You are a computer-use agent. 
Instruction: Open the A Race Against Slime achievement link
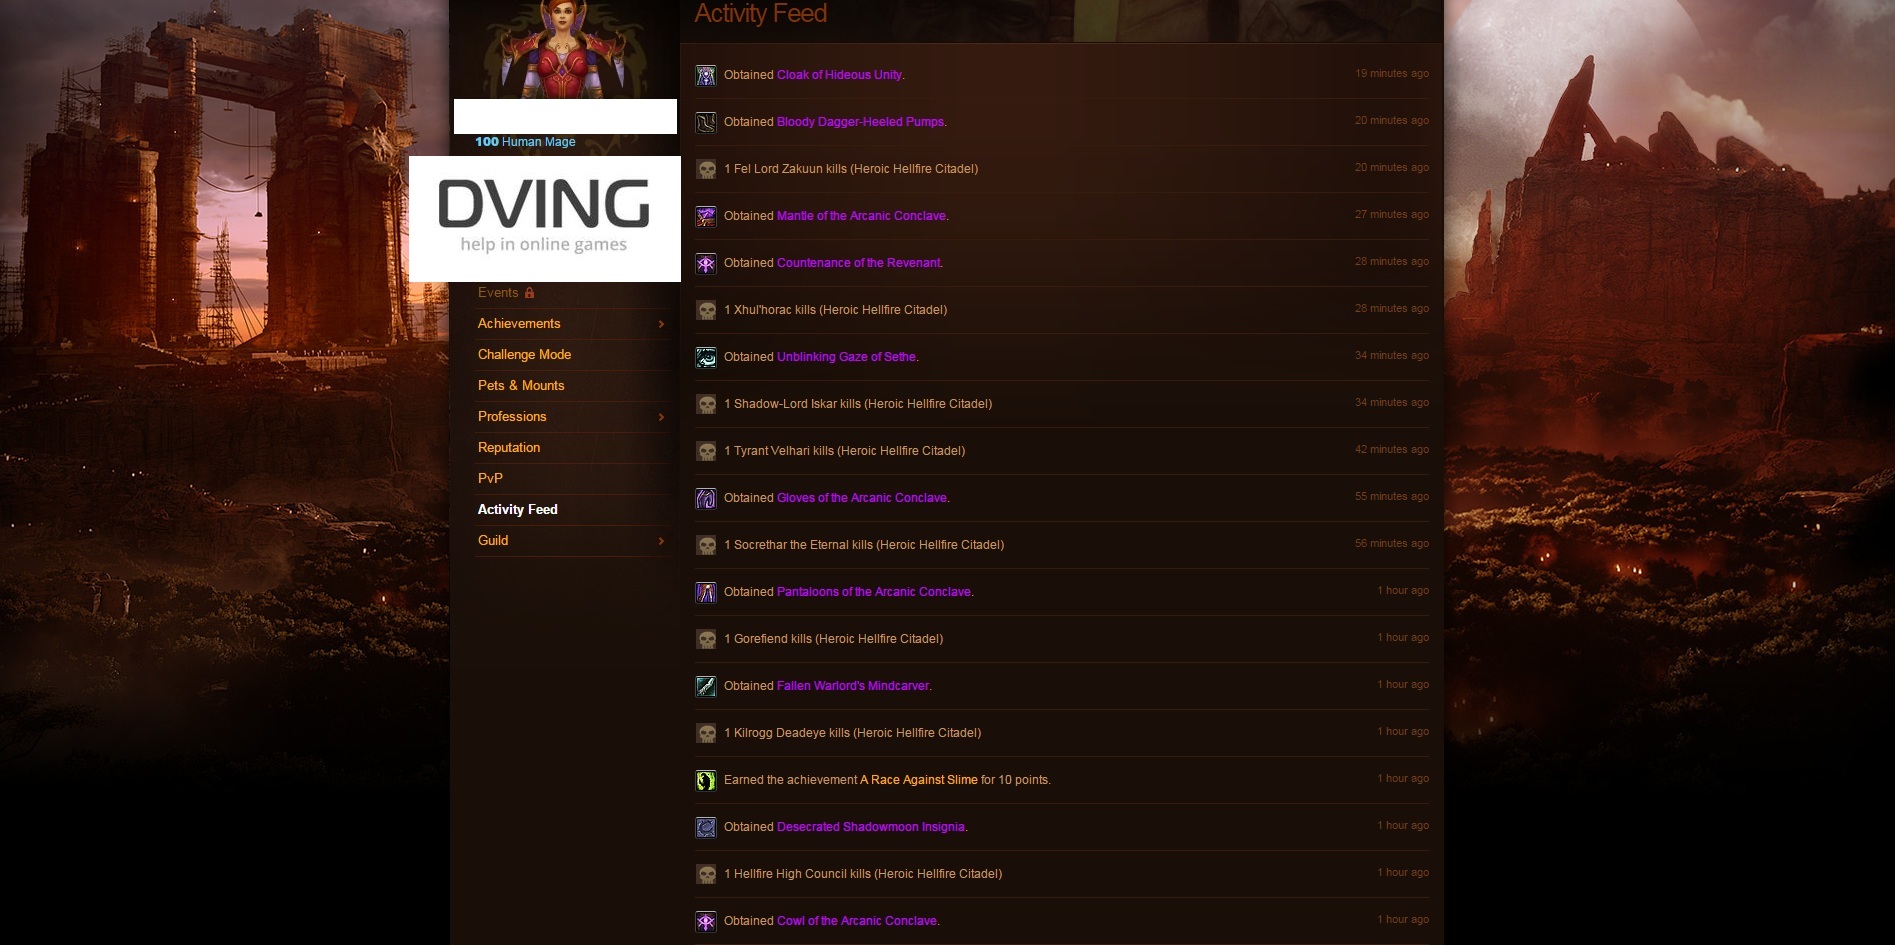pyautogui.click(x=919, y=780)
